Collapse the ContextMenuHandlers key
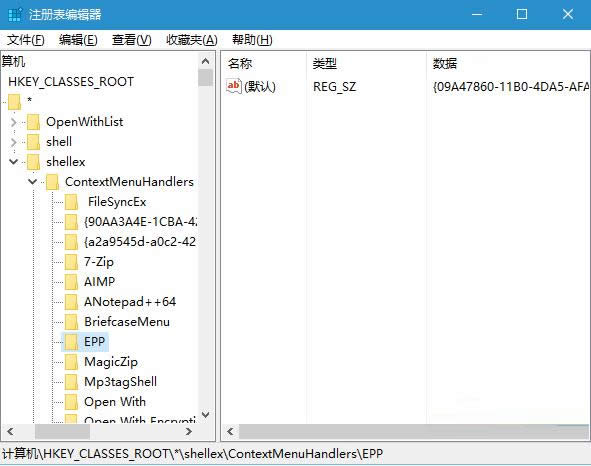 point(33,182)
